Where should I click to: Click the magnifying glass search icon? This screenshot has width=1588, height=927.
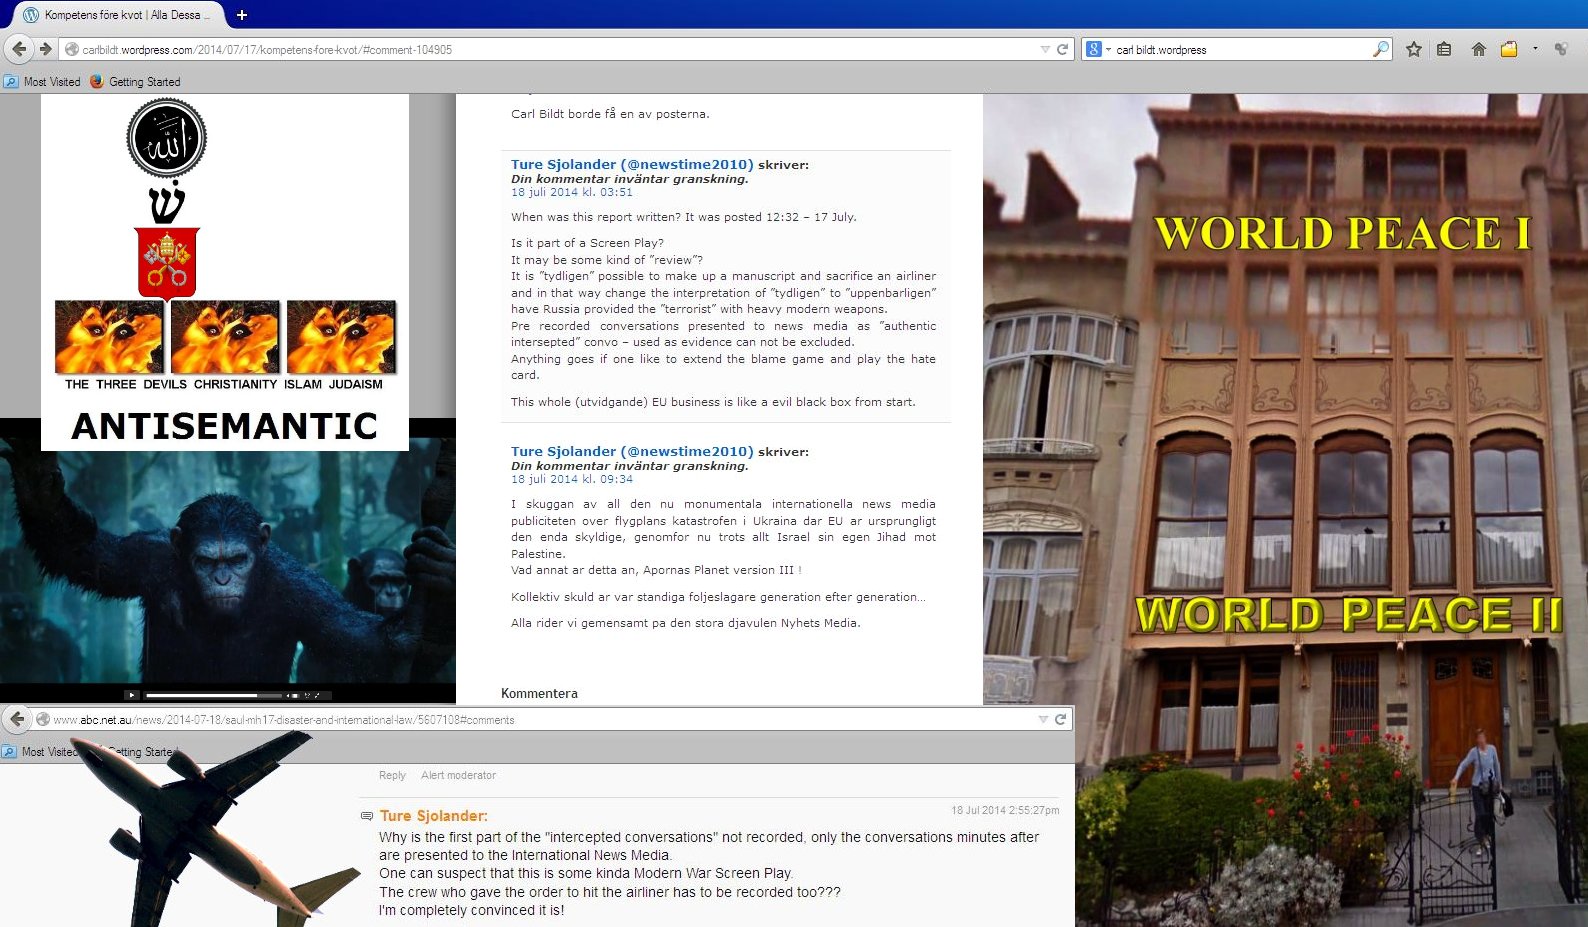[x=1381, y=49]
